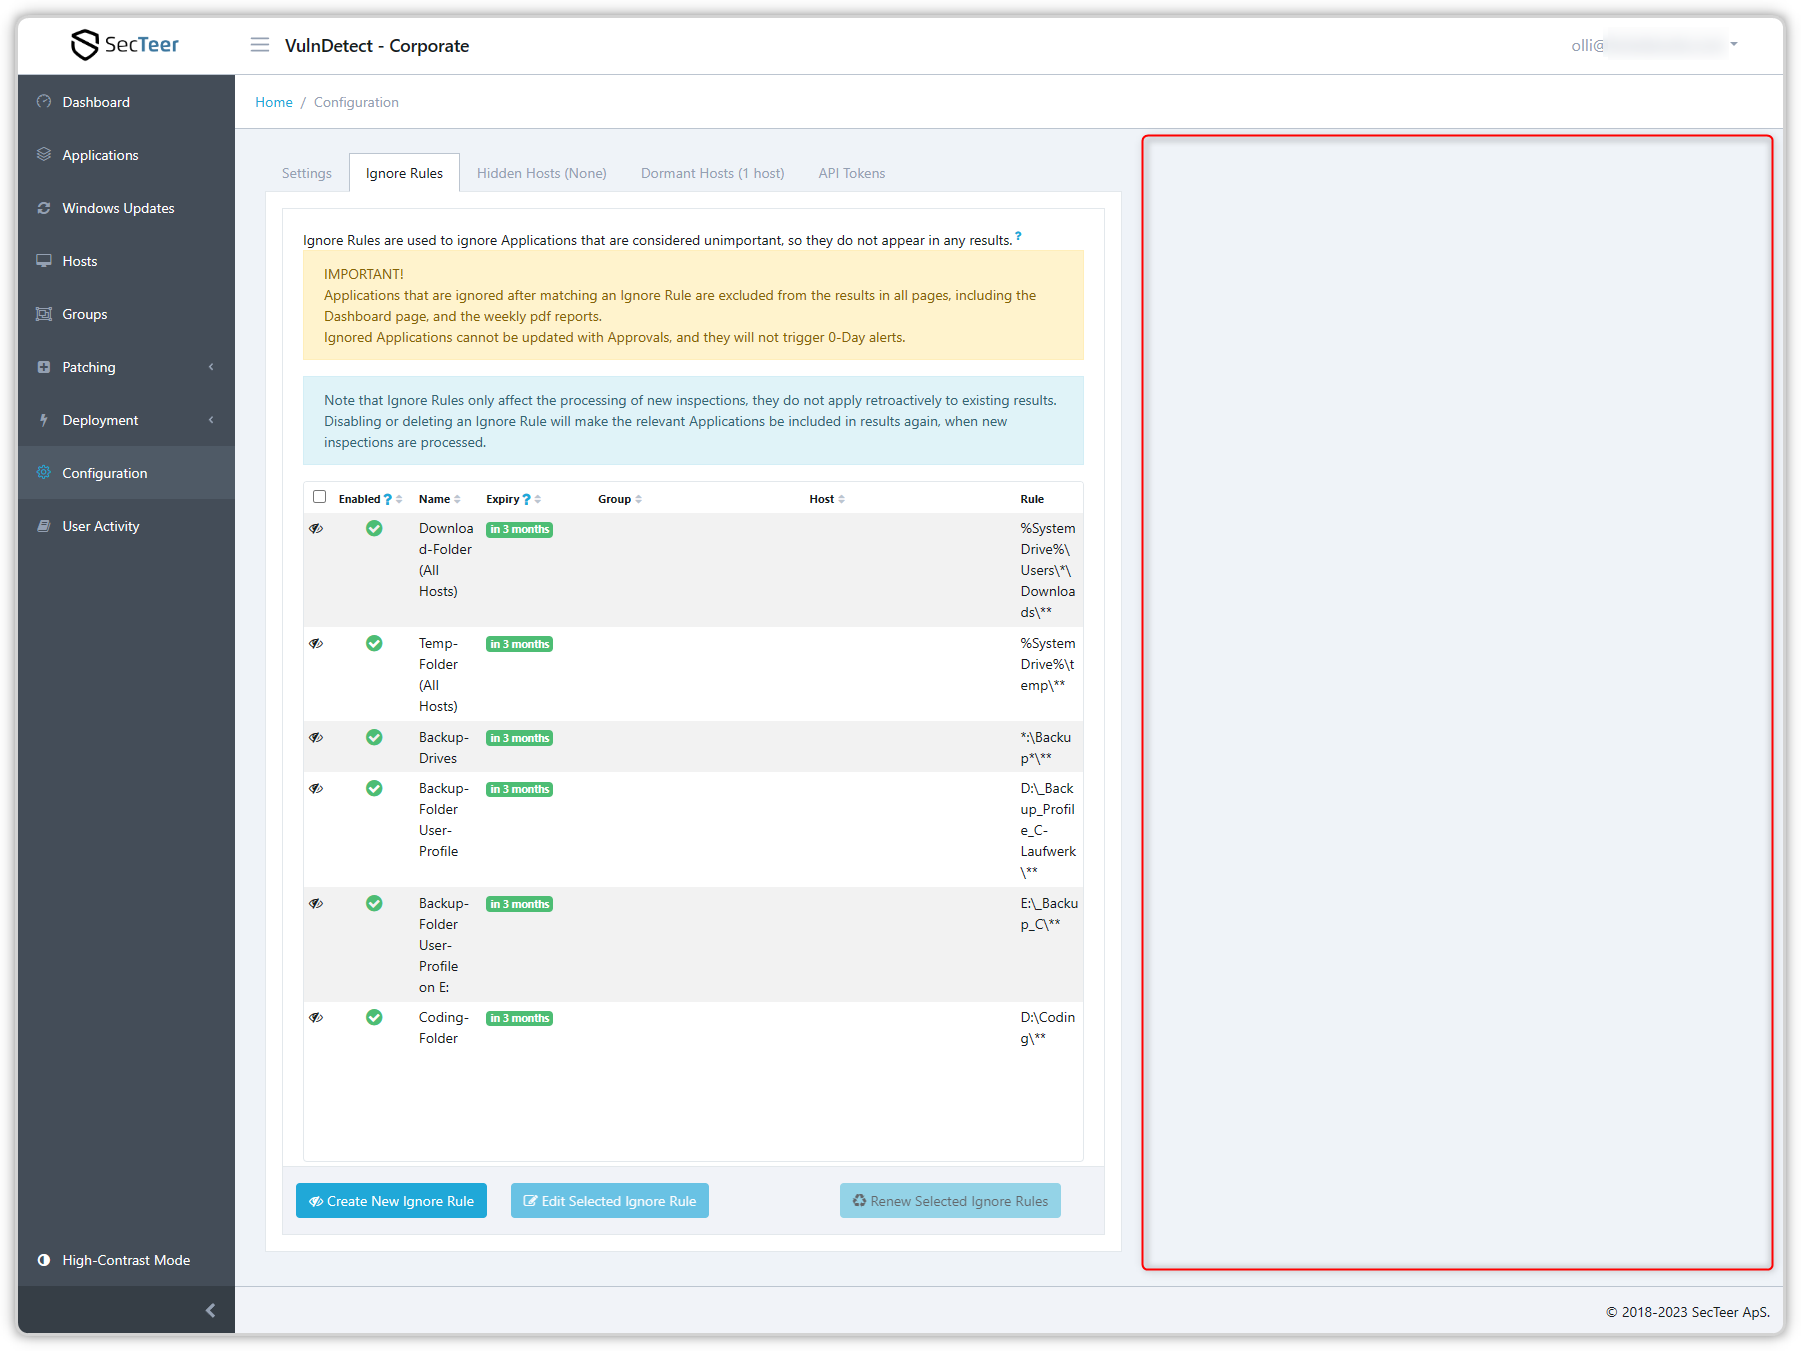1801x1351 pixels.
Task: Toggle the hamburger menu icon
Action: pyautogui.click(x=260, y=45)
